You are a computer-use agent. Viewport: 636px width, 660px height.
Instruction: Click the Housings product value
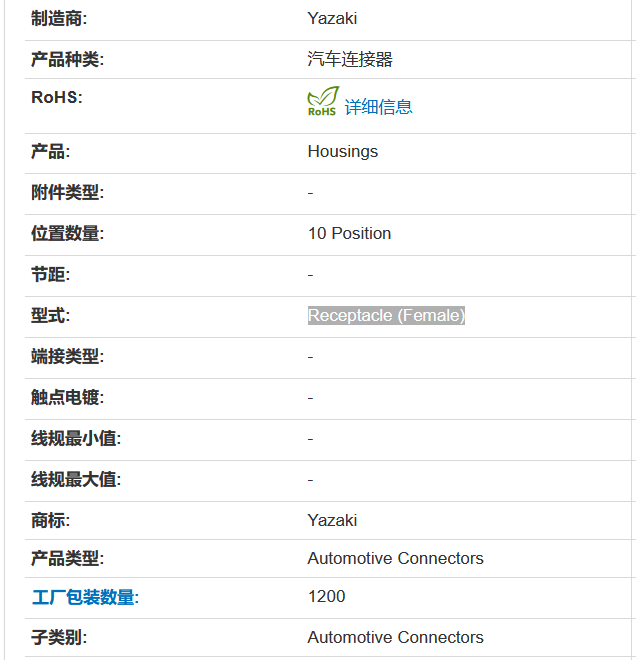click(343, 152)
